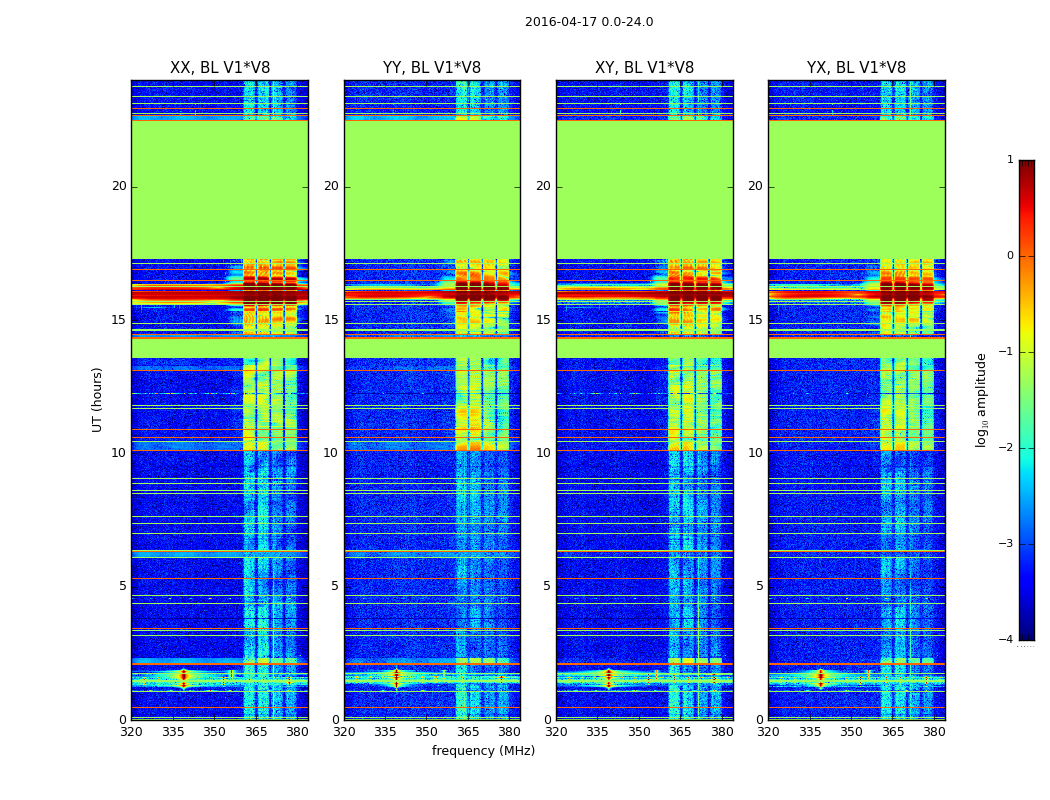Click the figure title "2016-04-17 0.0-24.0"

589,22
